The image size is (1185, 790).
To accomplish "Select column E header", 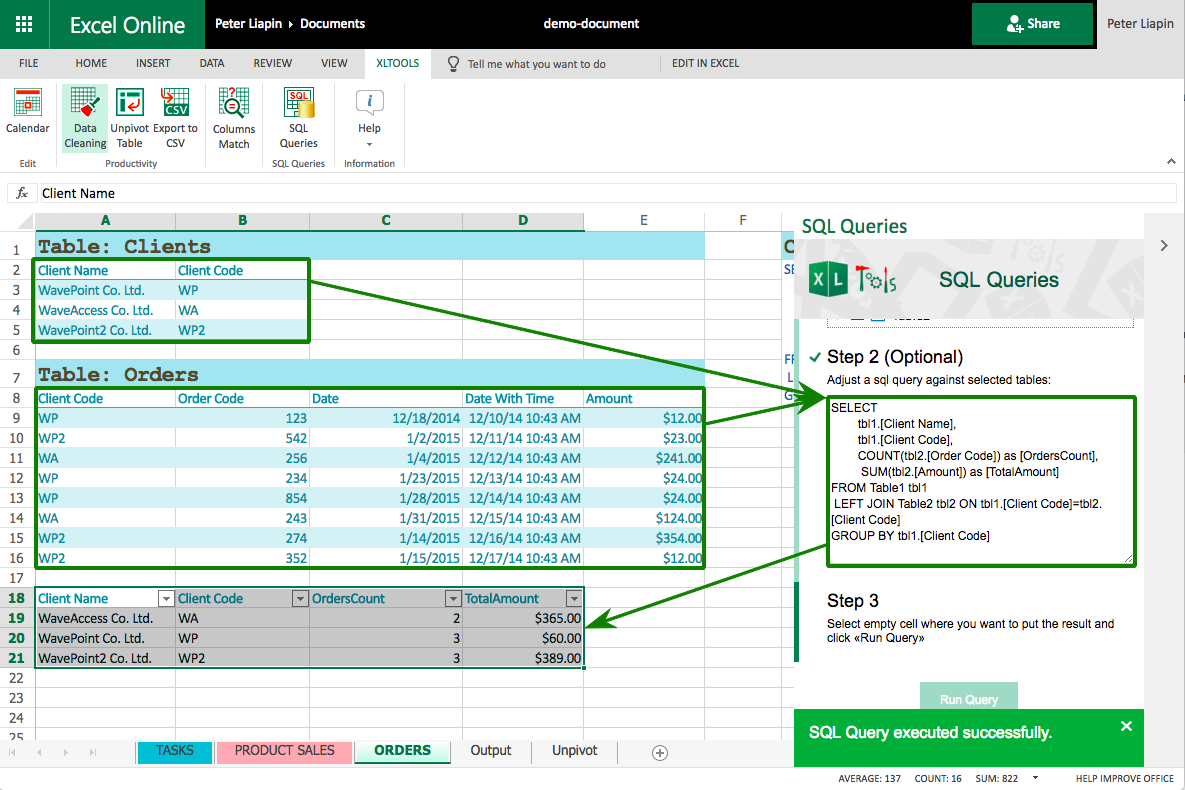I will point(644,220).
